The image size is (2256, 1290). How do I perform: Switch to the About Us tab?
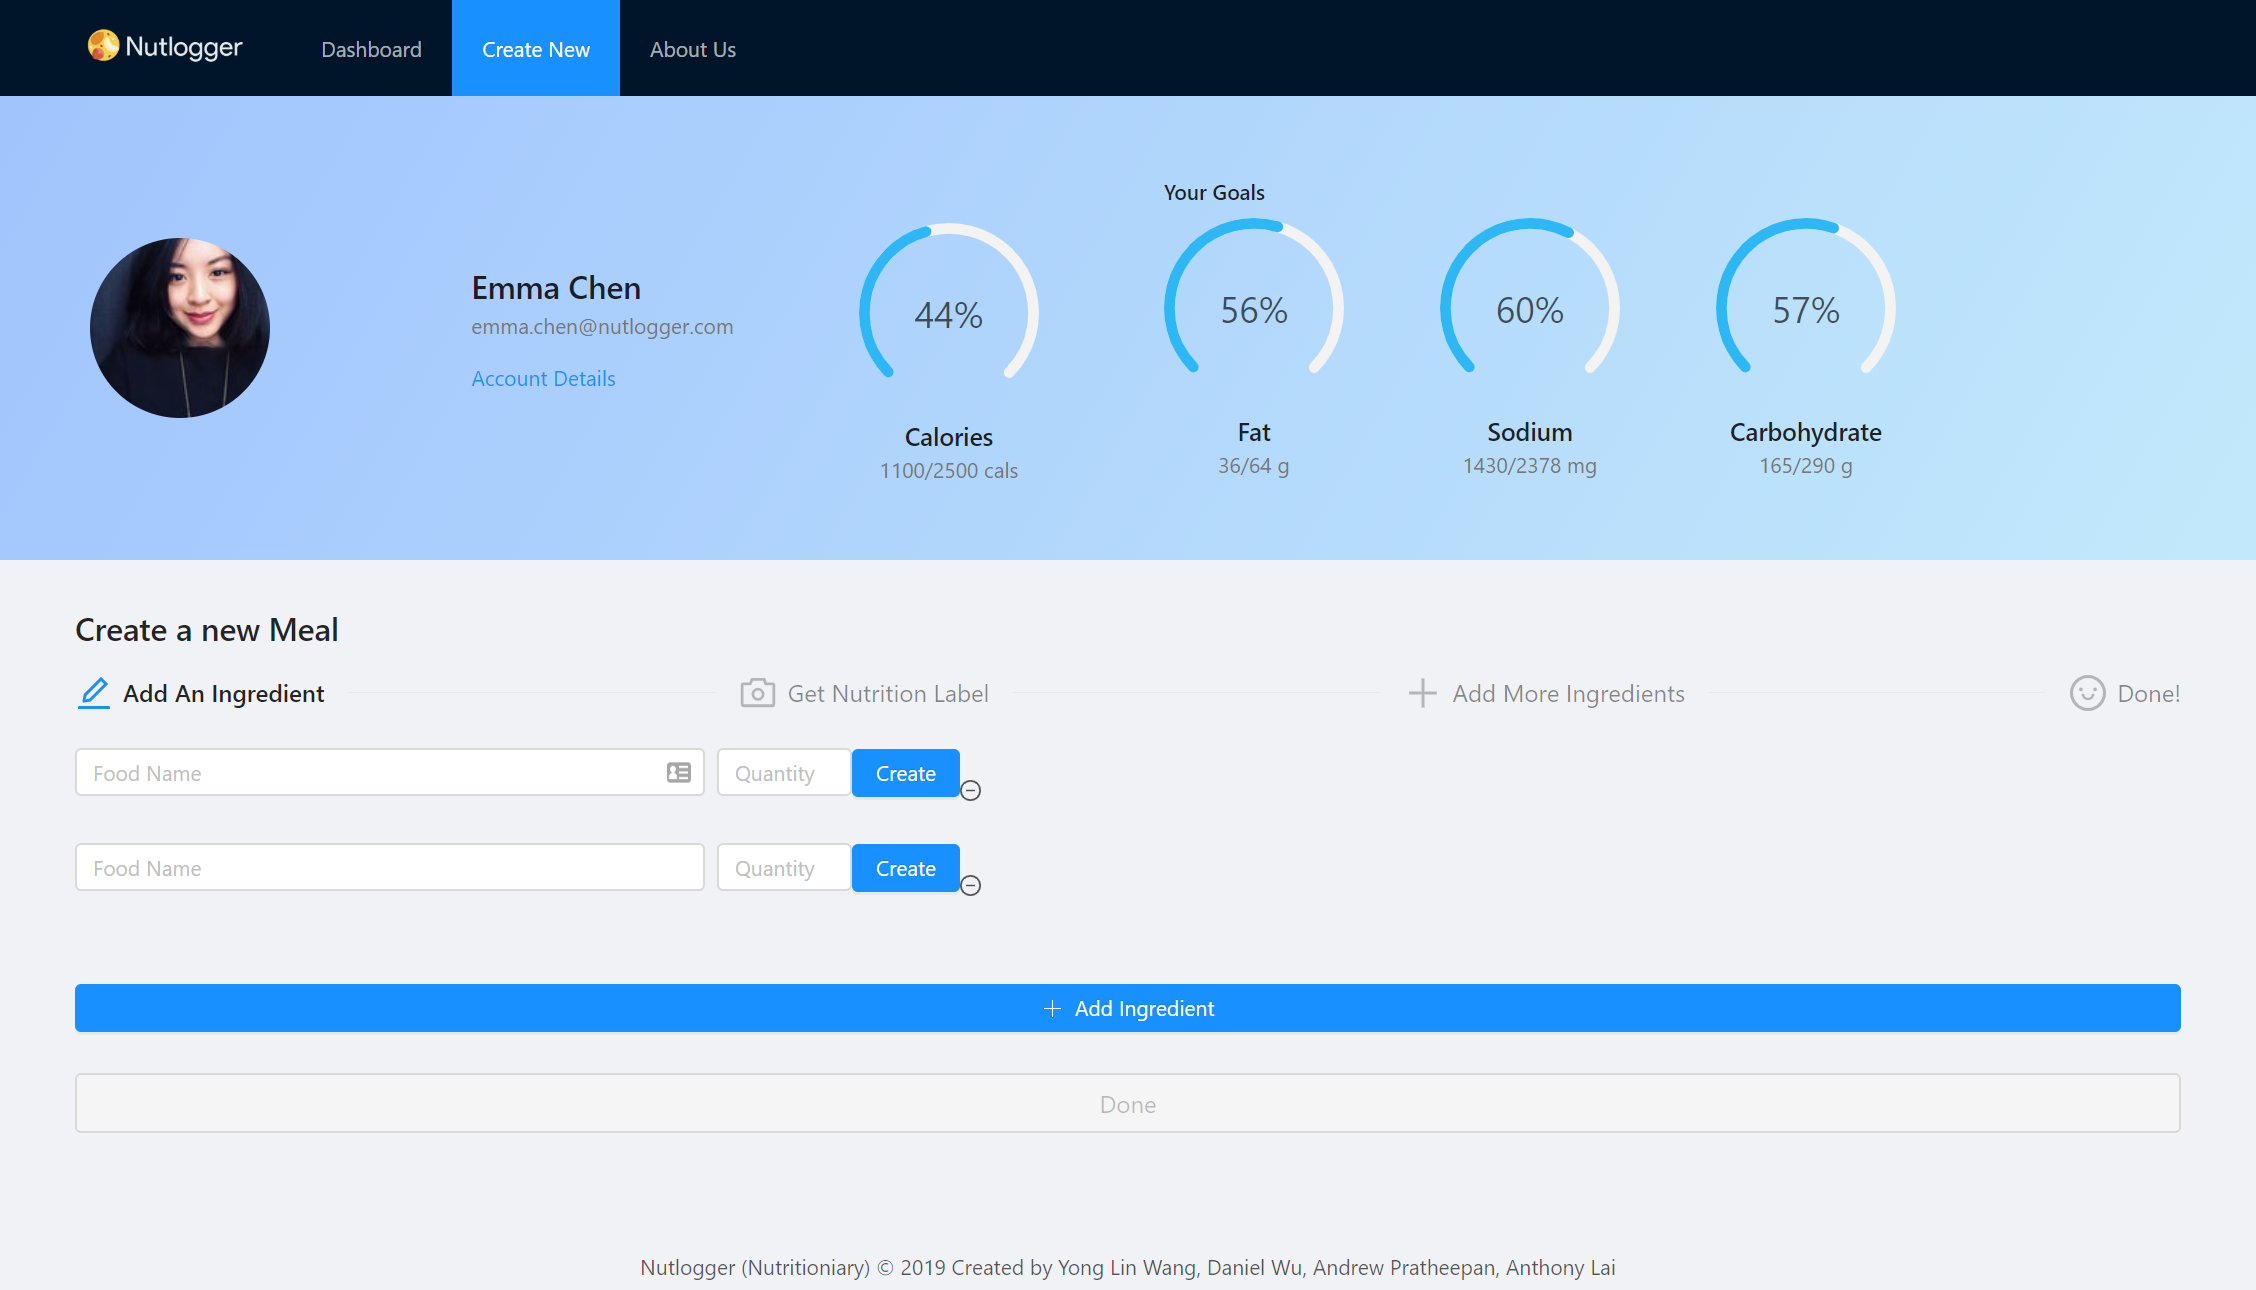tap(692, 49)
